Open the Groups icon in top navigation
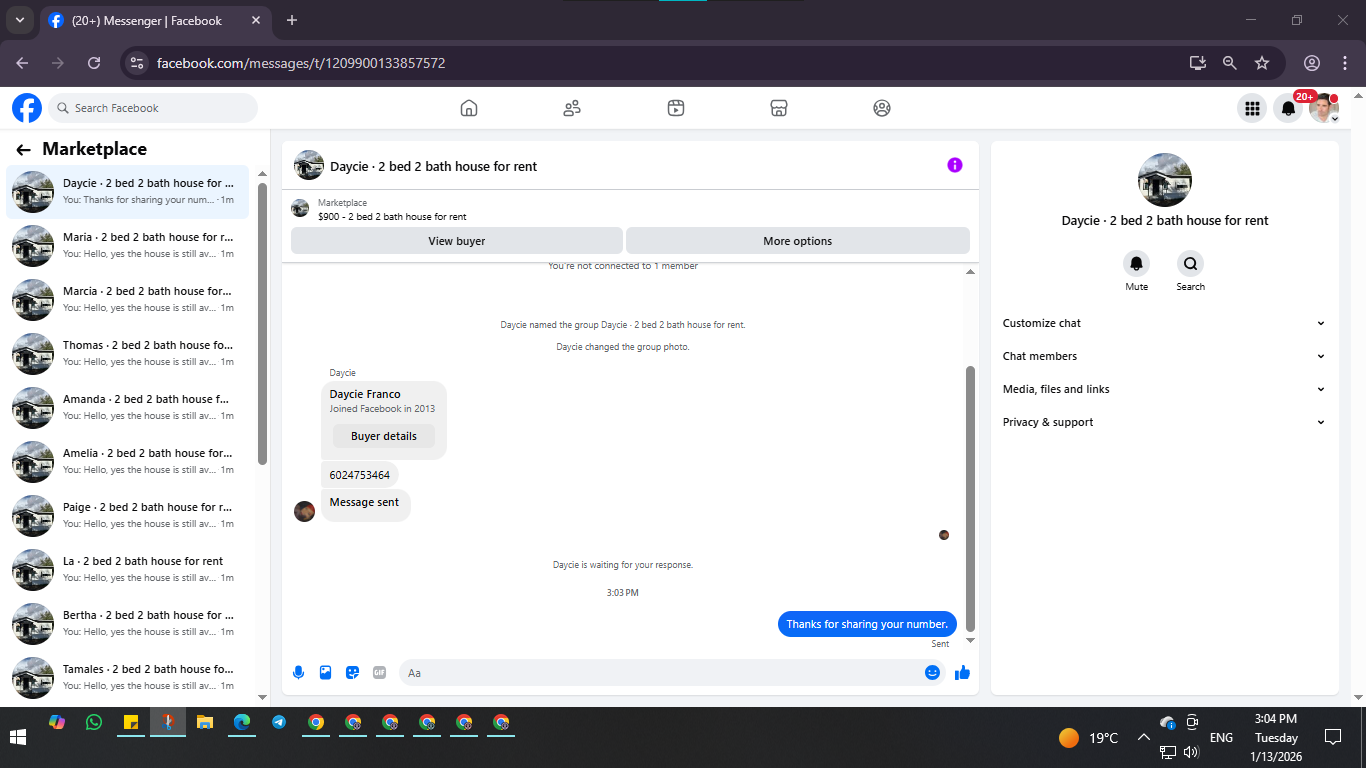 pyautogui.click(x=882, y=108)
